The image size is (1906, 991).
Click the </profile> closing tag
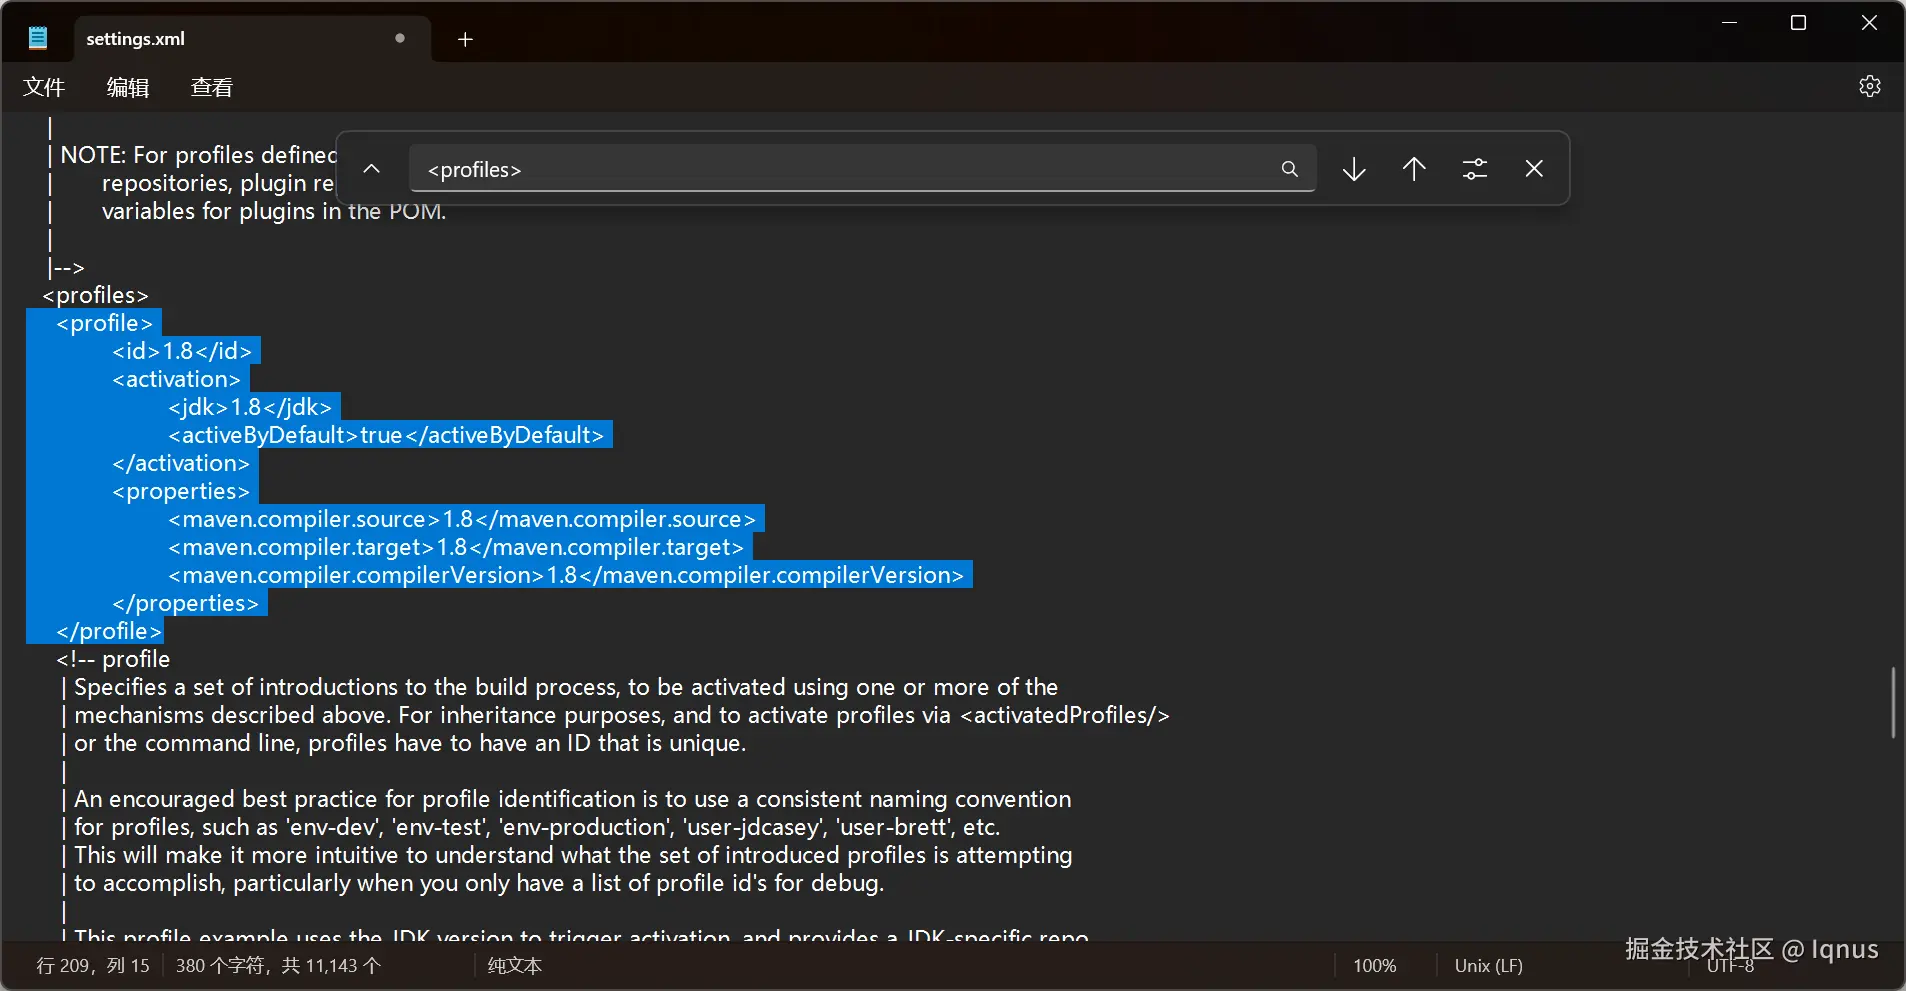tap(109, 631)
